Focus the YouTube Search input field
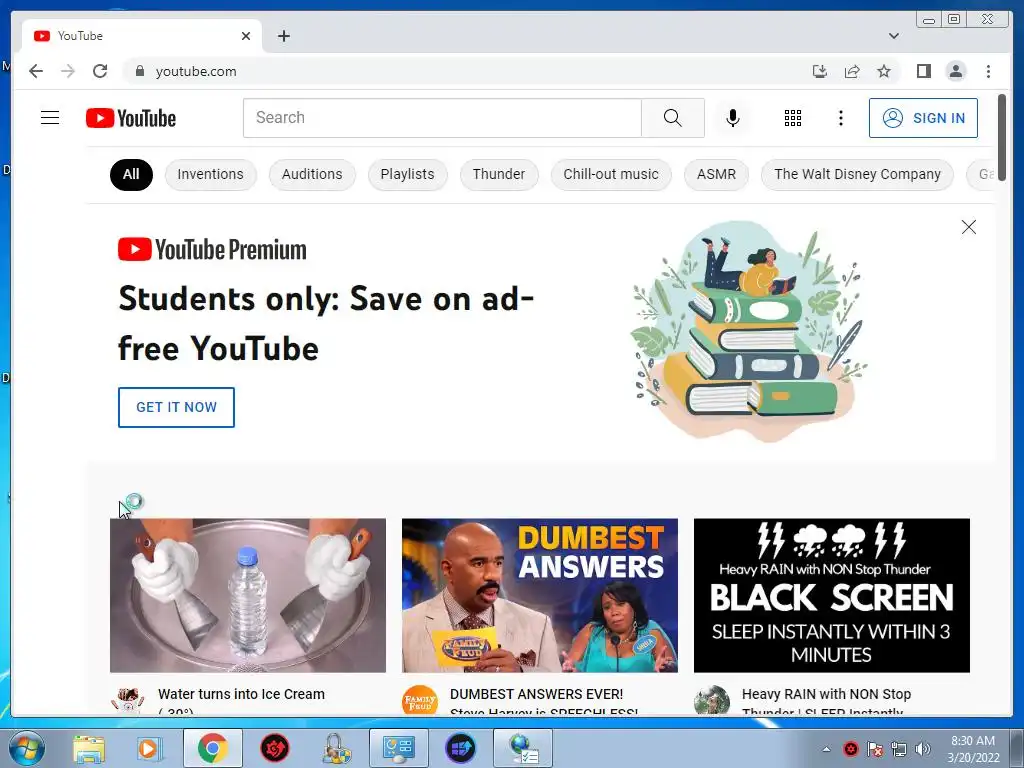Viewport: 1024px width, 768px height. pyautogui.click(x=442, y=118)
